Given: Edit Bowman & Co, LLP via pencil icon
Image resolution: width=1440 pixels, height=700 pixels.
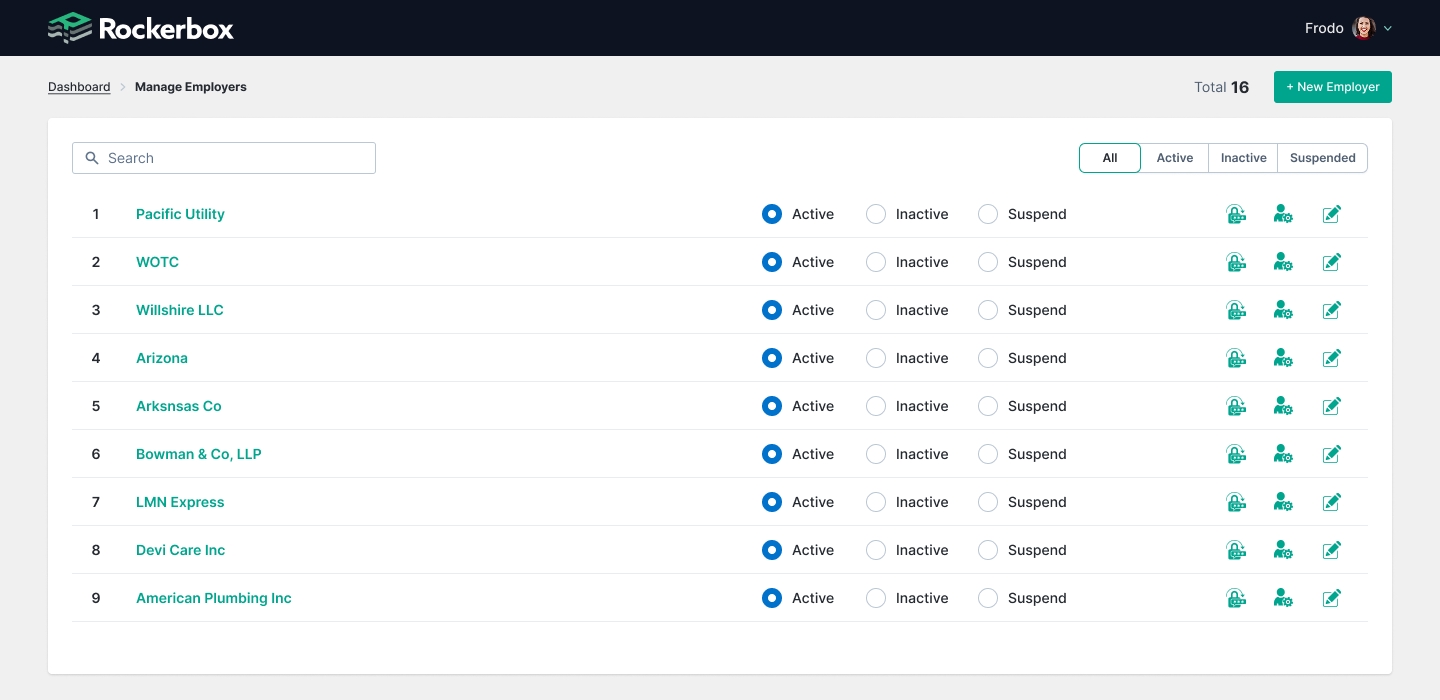Looking at the screenshot, I should coord(1331,454).
